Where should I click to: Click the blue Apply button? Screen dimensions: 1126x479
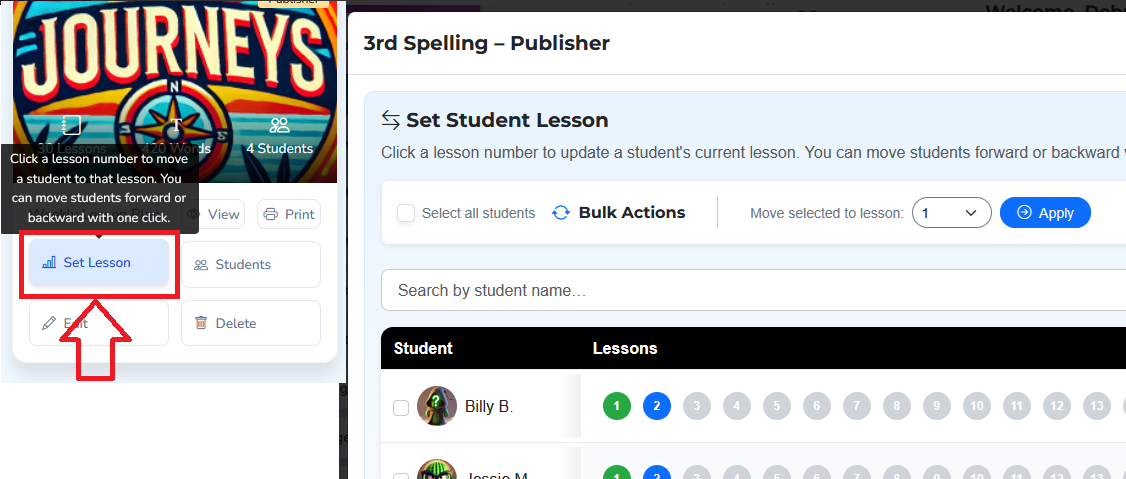click(x=1045, y=213)
